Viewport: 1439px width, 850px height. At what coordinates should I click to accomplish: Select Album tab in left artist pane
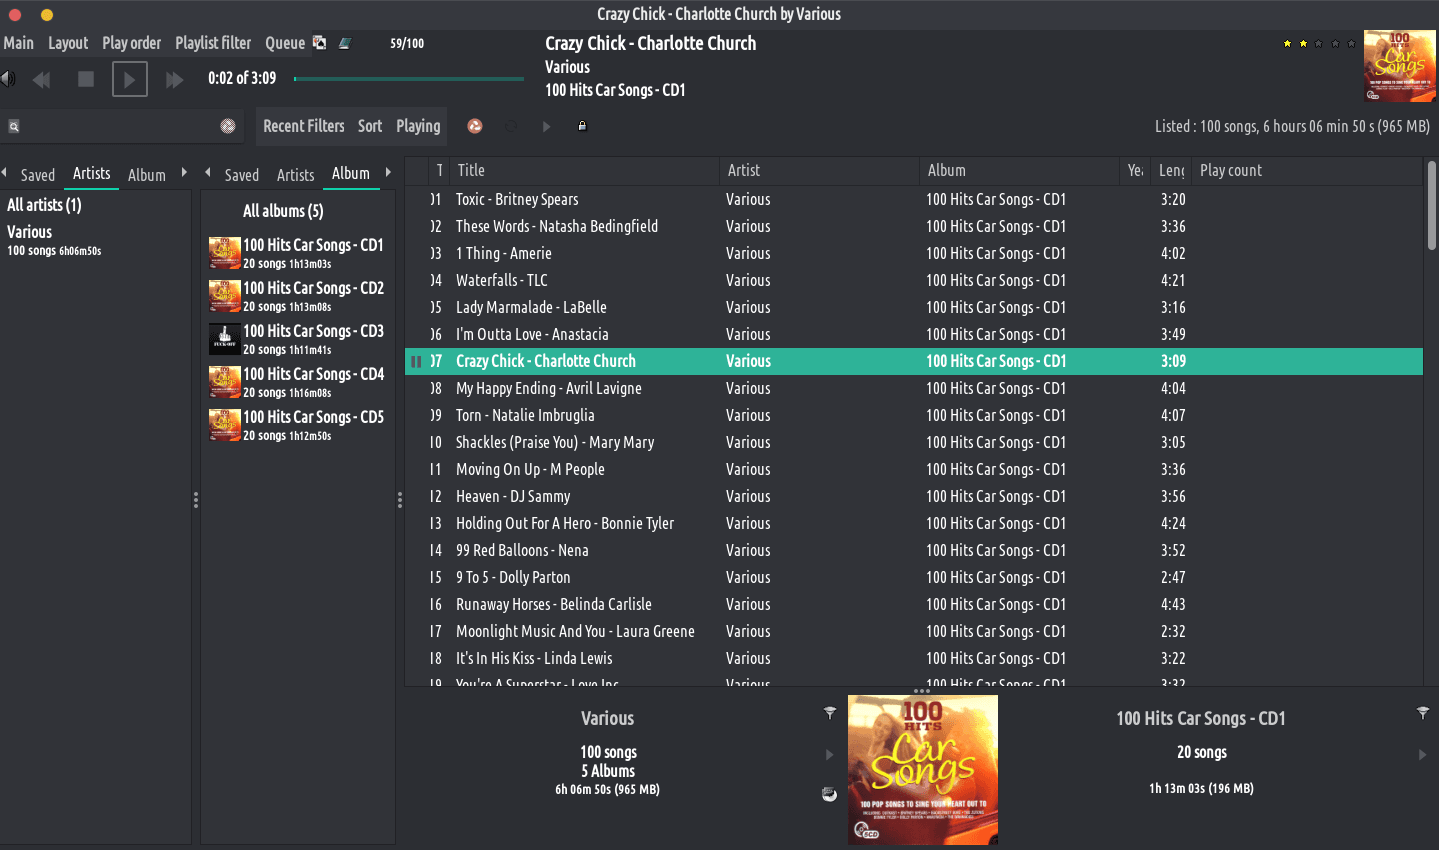(x=147, y=175)
